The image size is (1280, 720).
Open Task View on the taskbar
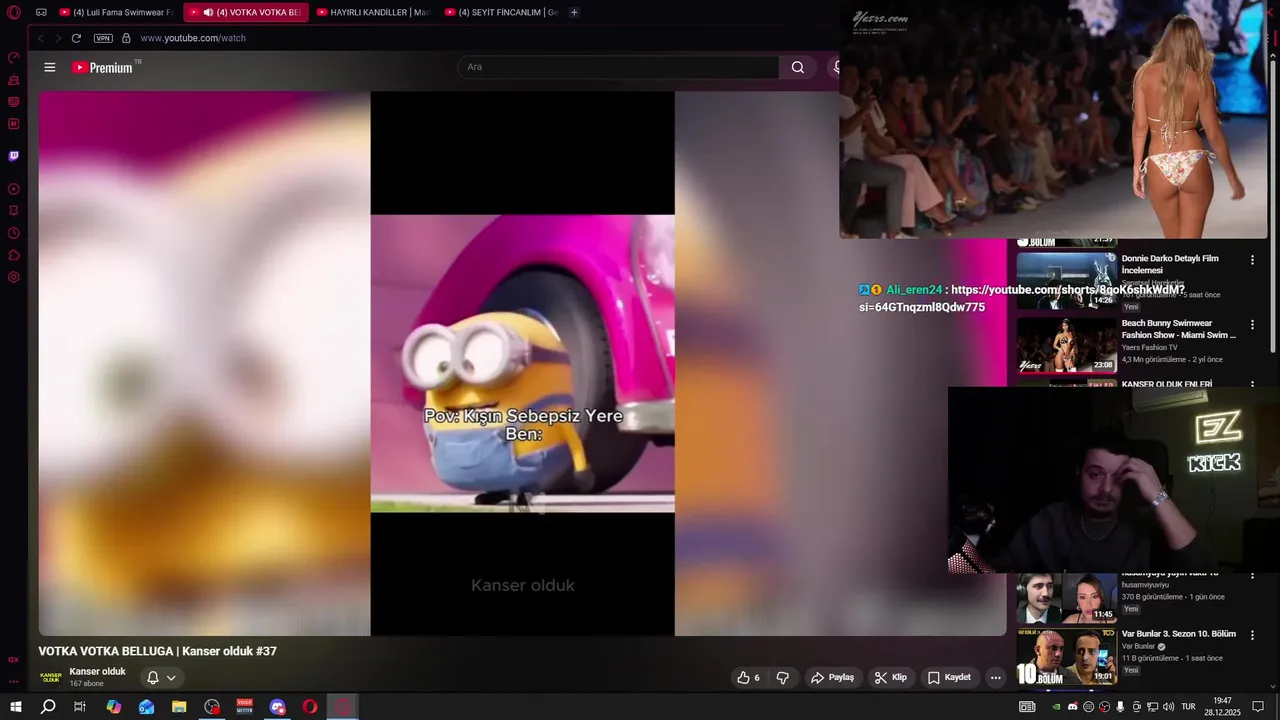click(80, 707)
